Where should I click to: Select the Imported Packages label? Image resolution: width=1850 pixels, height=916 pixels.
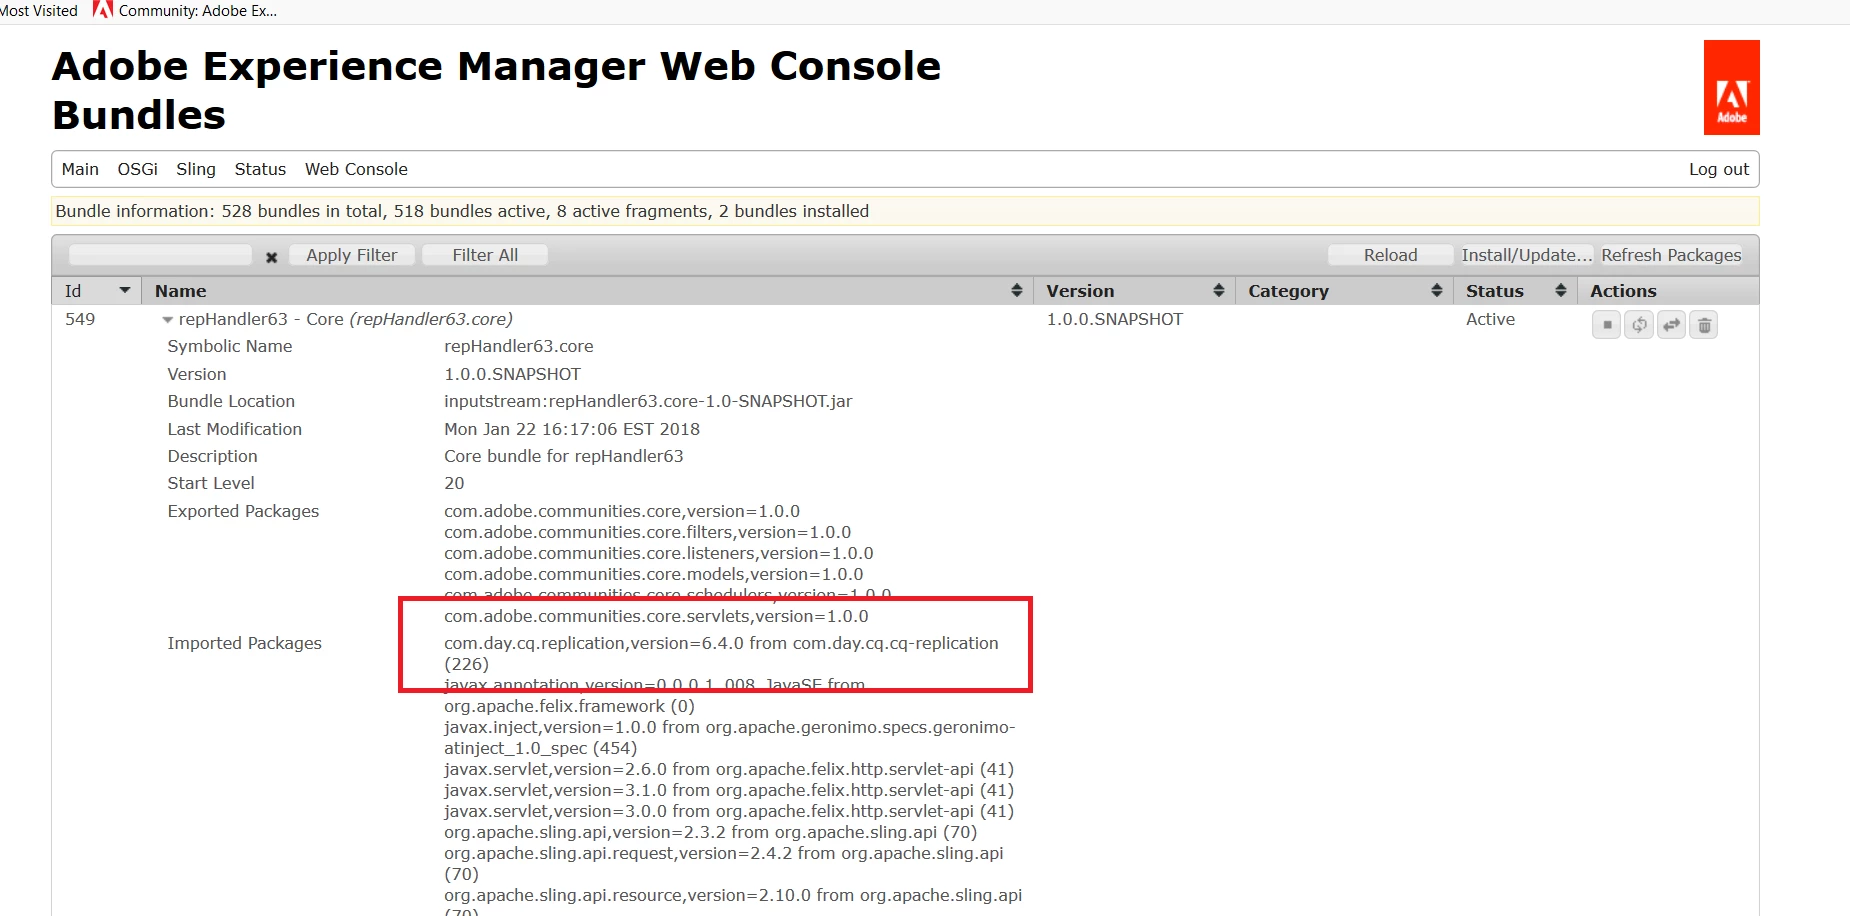point(244,643)
